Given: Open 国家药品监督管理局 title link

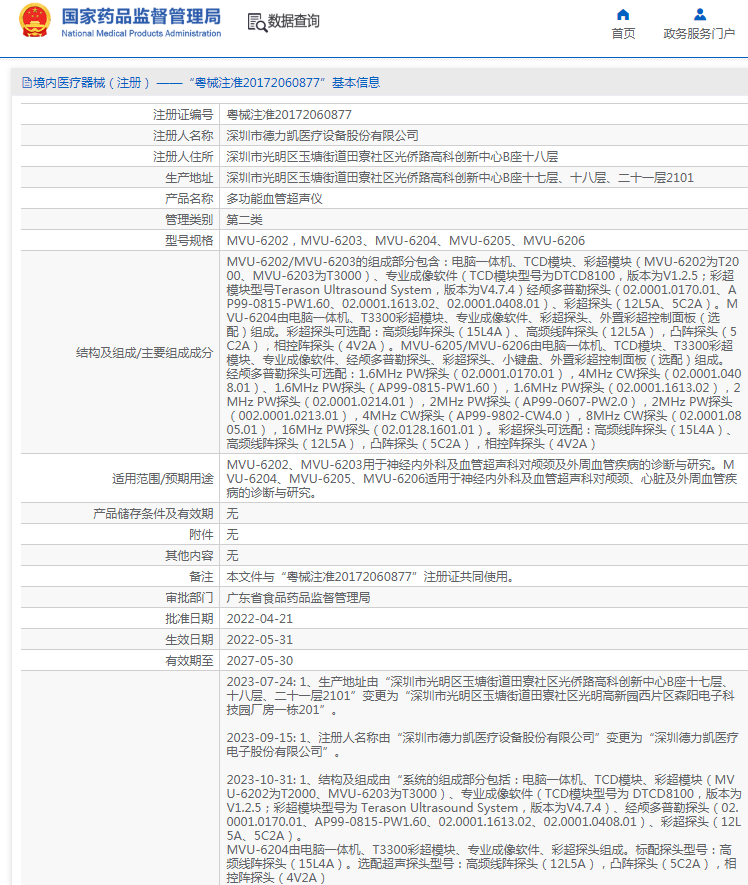Looking at the screenshot, I should (141, 16).
